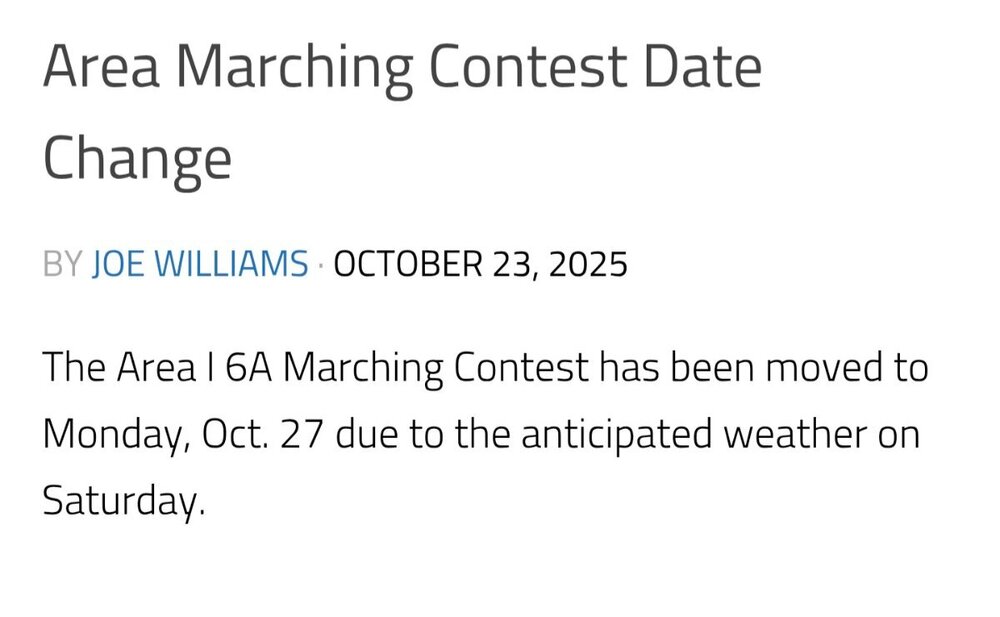Open the Joe Williams author link

pos(200,265)
